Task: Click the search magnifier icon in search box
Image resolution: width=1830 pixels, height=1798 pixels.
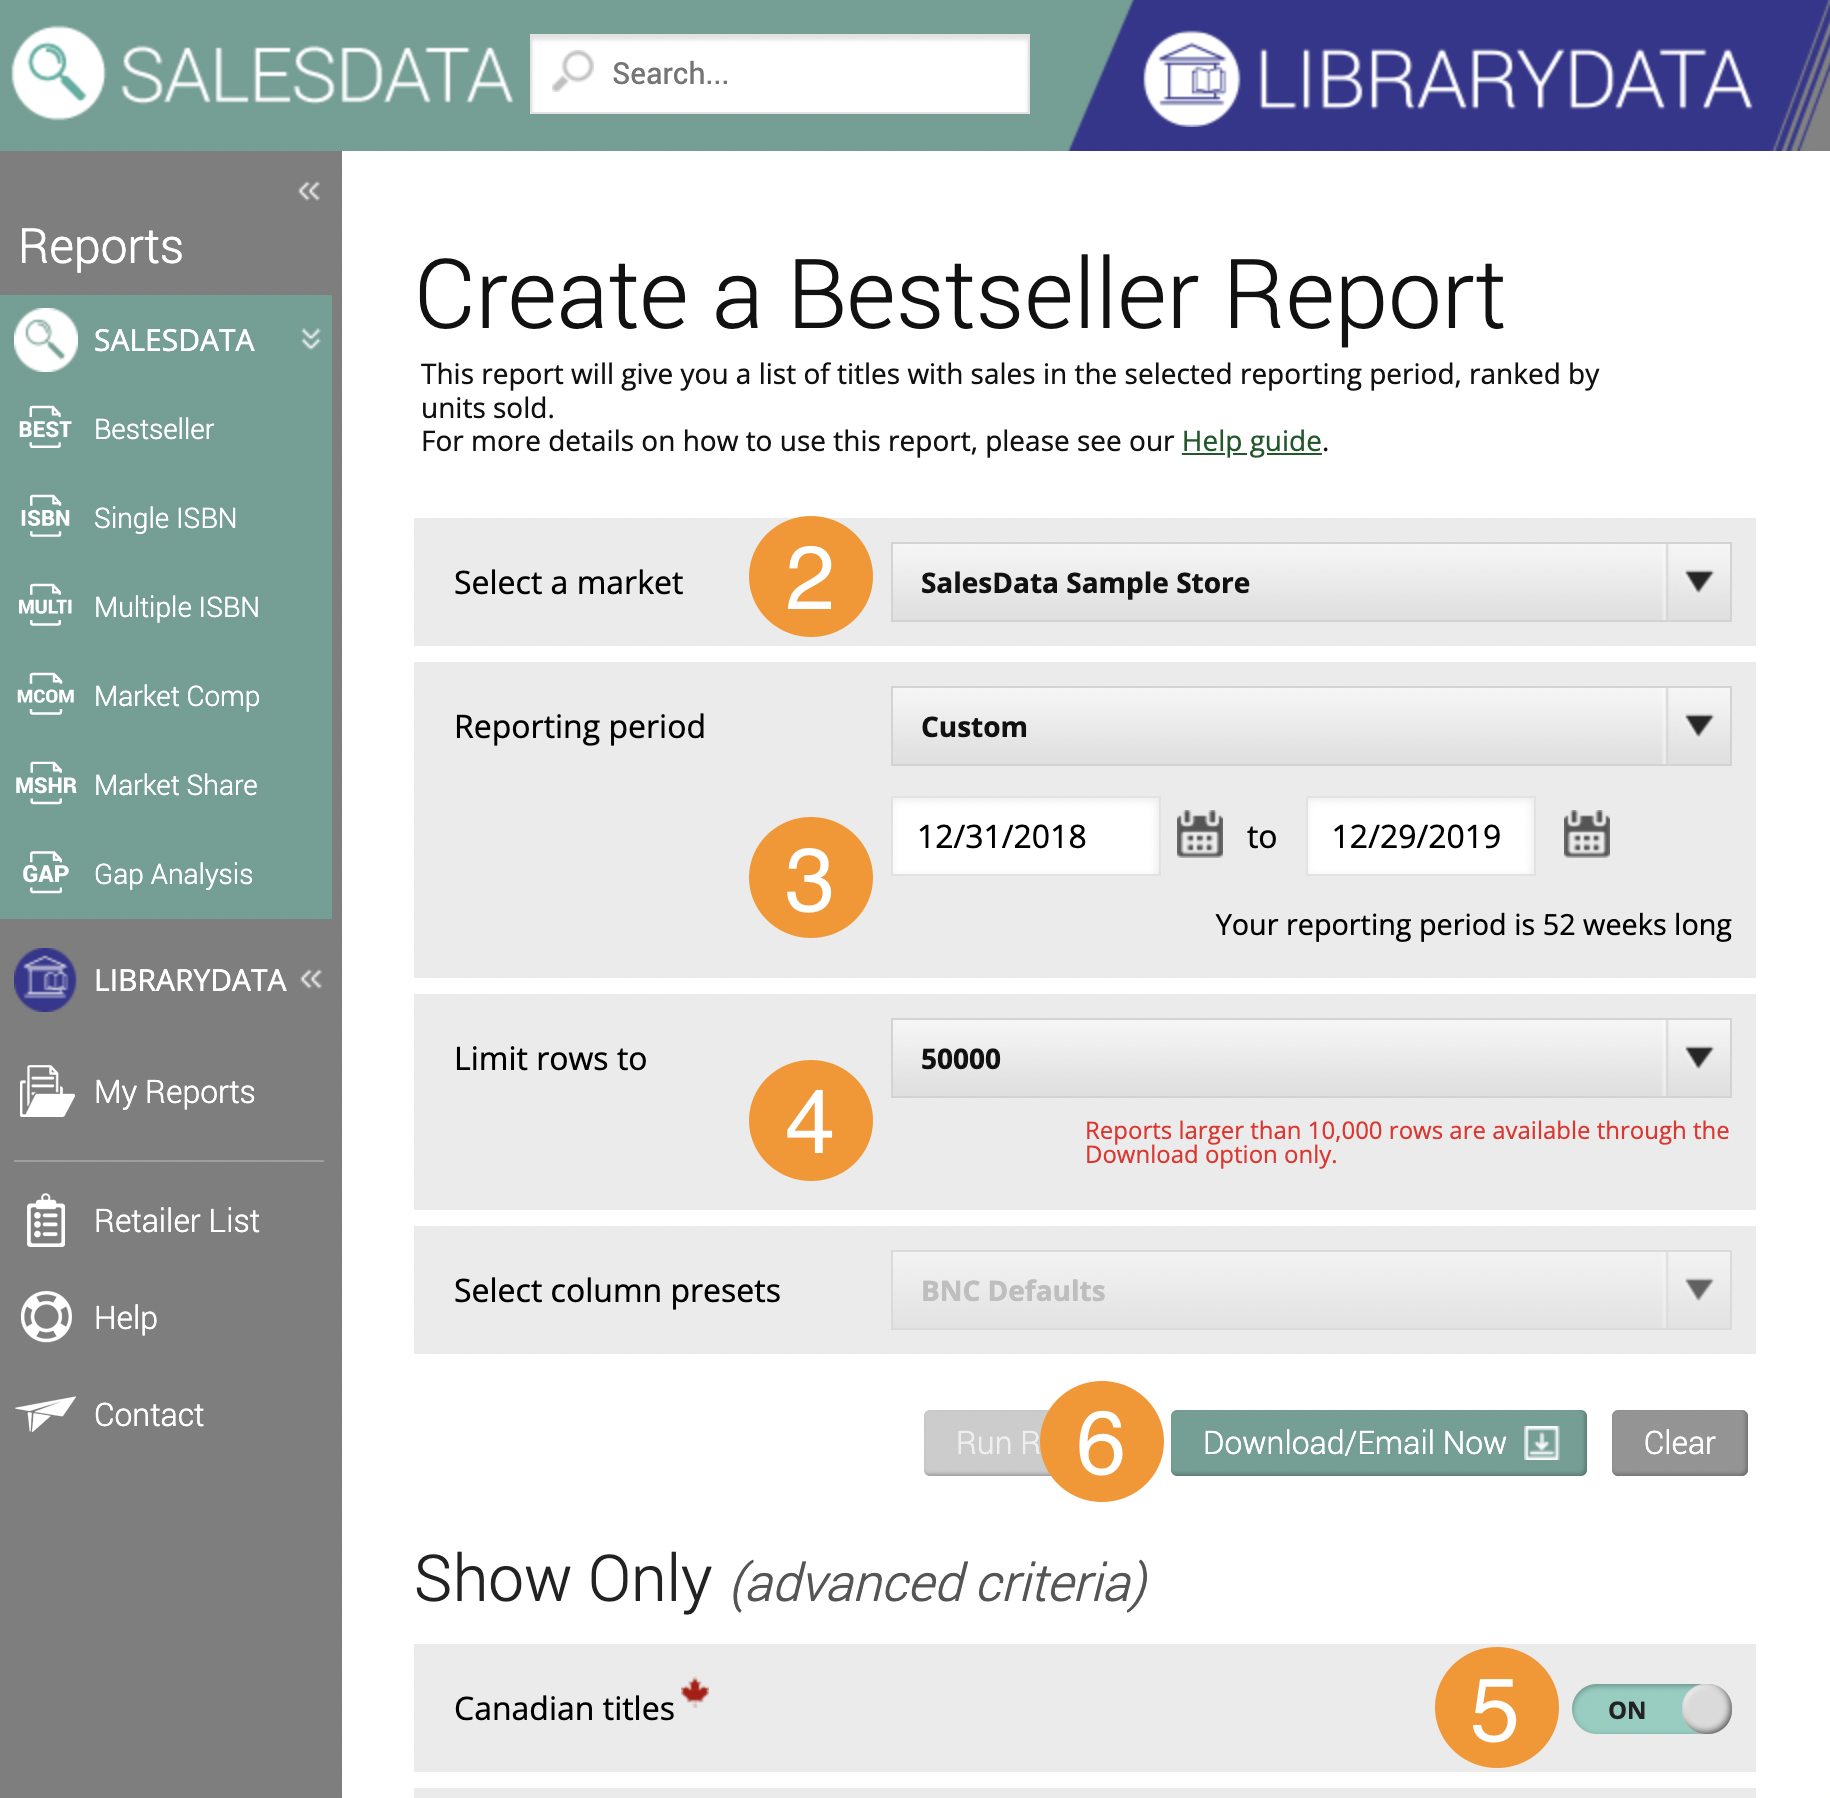Action: click(573, 72)
